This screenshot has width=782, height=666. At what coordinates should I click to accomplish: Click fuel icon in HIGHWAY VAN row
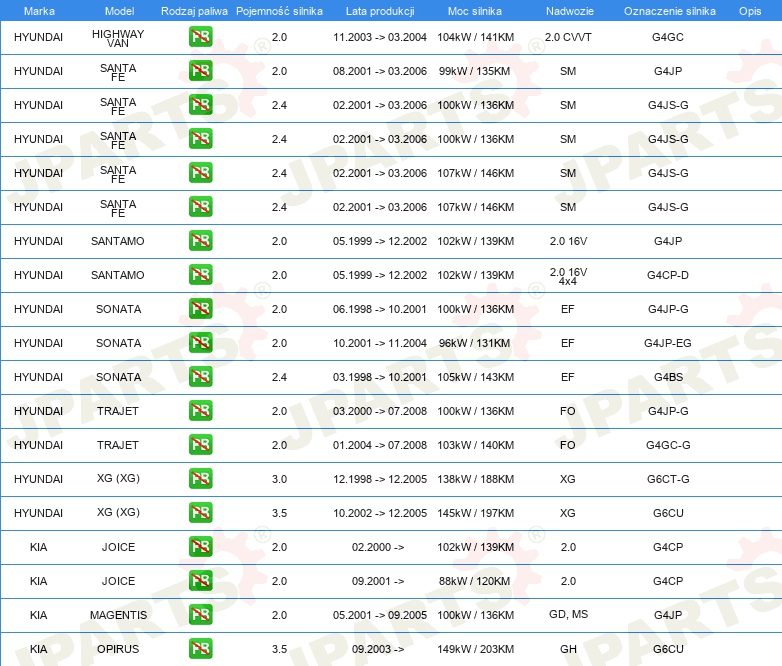pyautogui.click(x=200, y=37)
